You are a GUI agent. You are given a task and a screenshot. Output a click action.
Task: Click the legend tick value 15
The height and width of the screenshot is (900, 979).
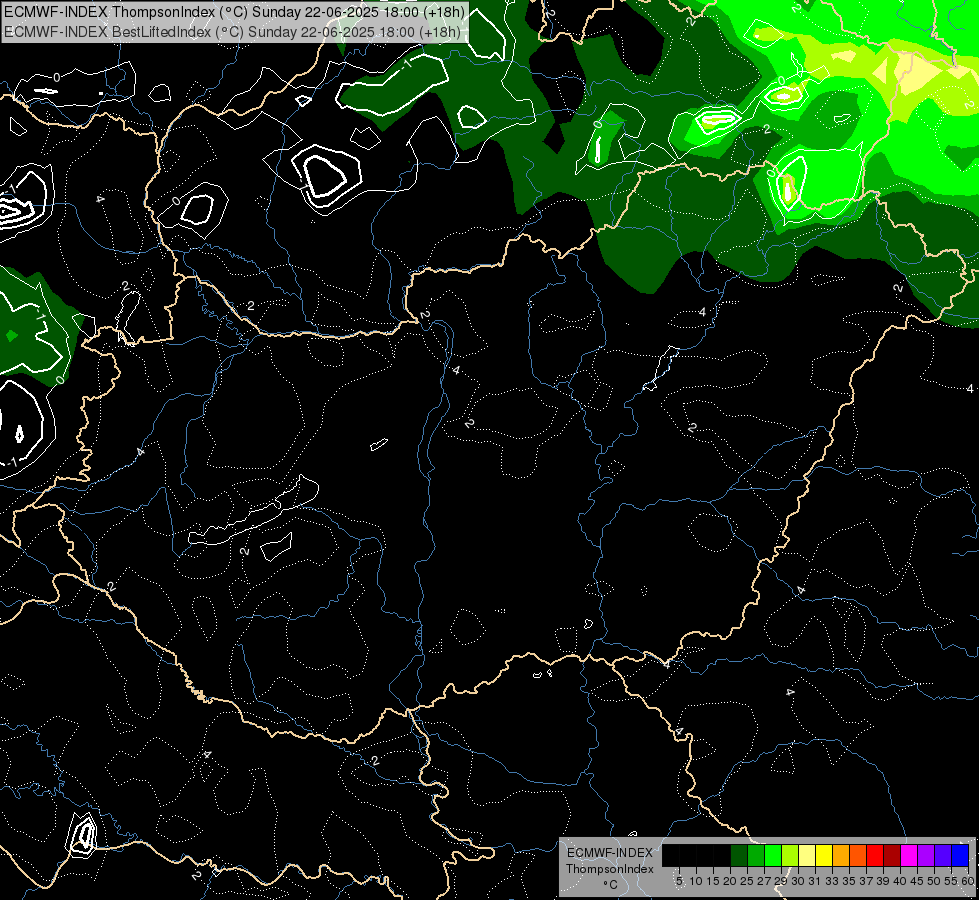pos(713,881)
